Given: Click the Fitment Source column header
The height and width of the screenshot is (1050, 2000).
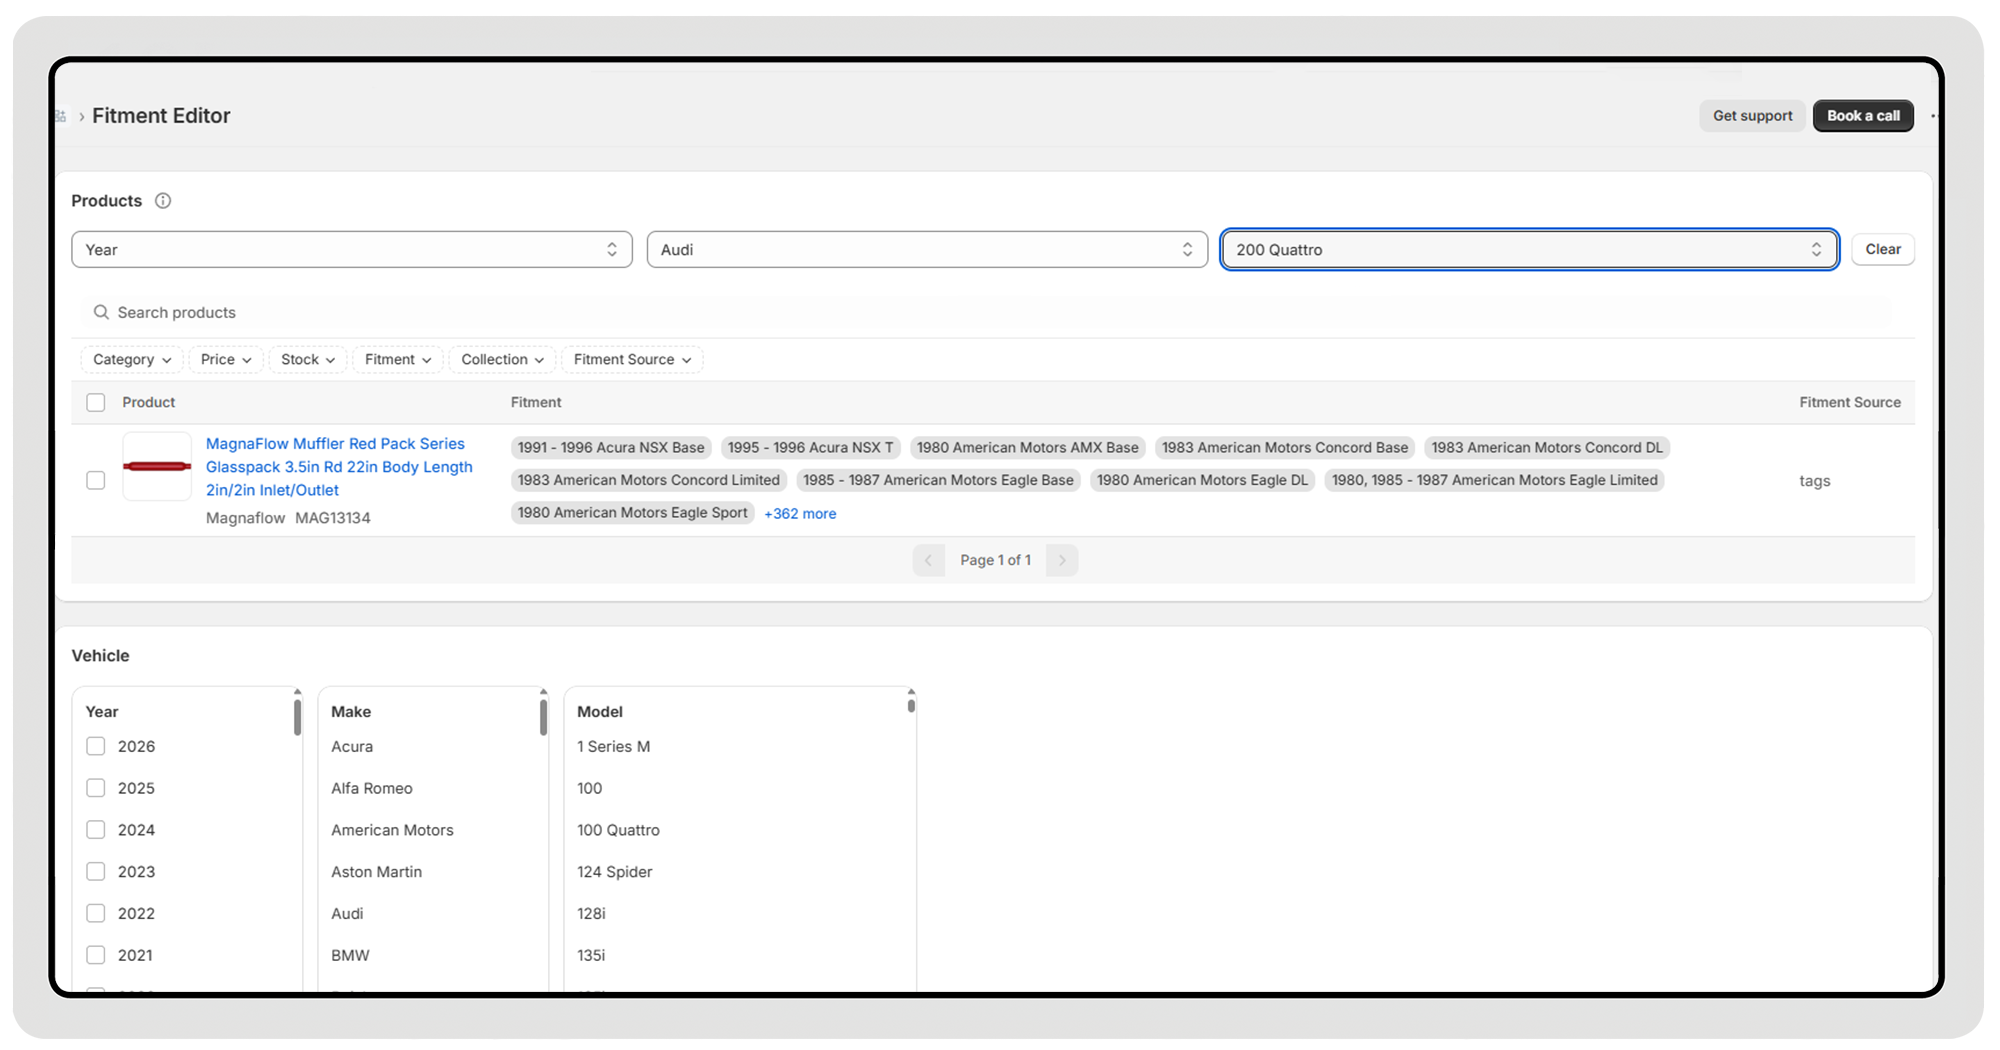Looking at the screenshot, I should 1850,402.
